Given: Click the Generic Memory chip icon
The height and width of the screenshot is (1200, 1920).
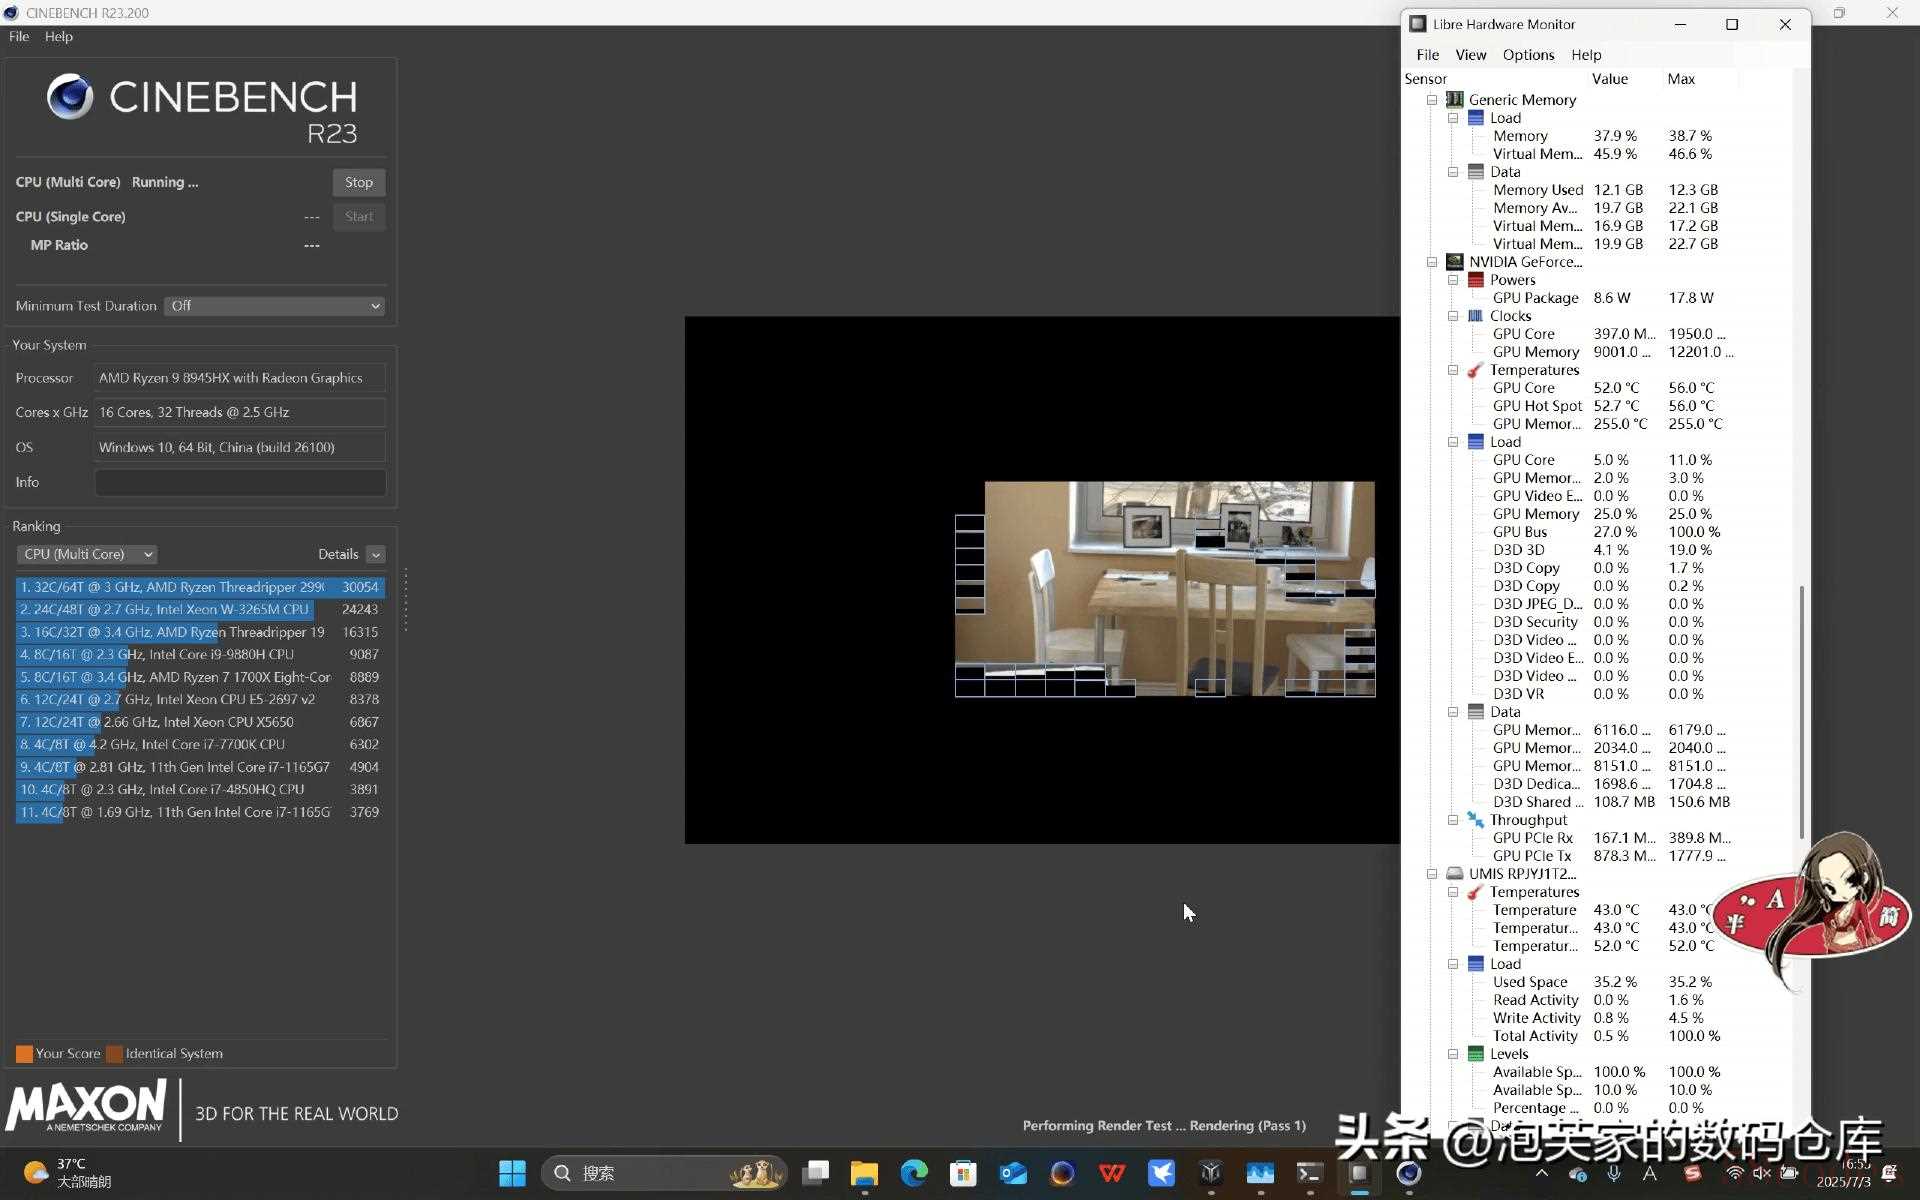Looking at the screenshot, I should pyautogui.click(x=1455, y=100).
